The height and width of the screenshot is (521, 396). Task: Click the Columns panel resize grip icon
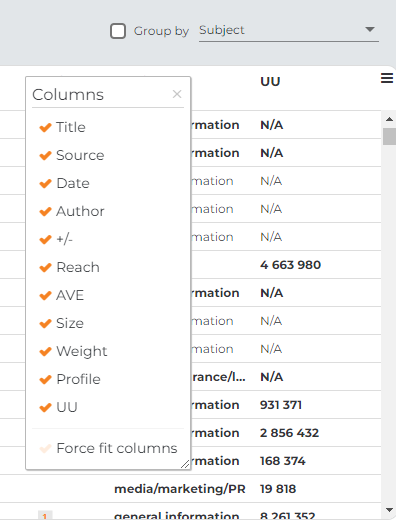click(x=185, y=464)
